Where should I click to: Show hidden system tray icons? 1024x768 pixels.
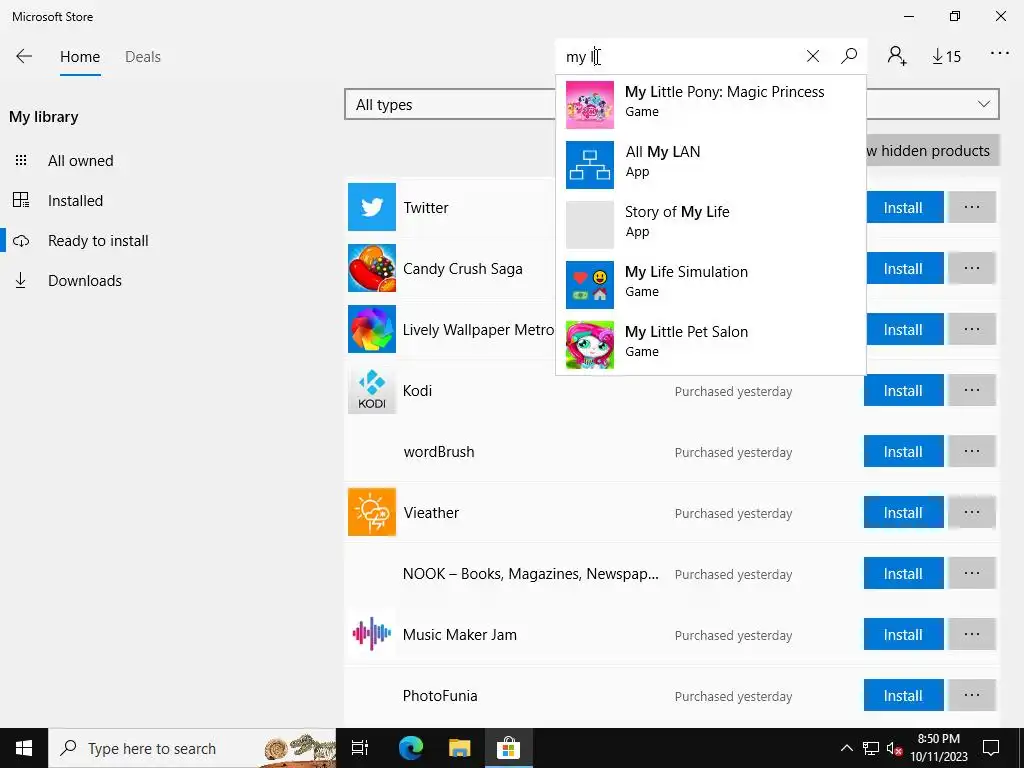(x=846, y=748)
